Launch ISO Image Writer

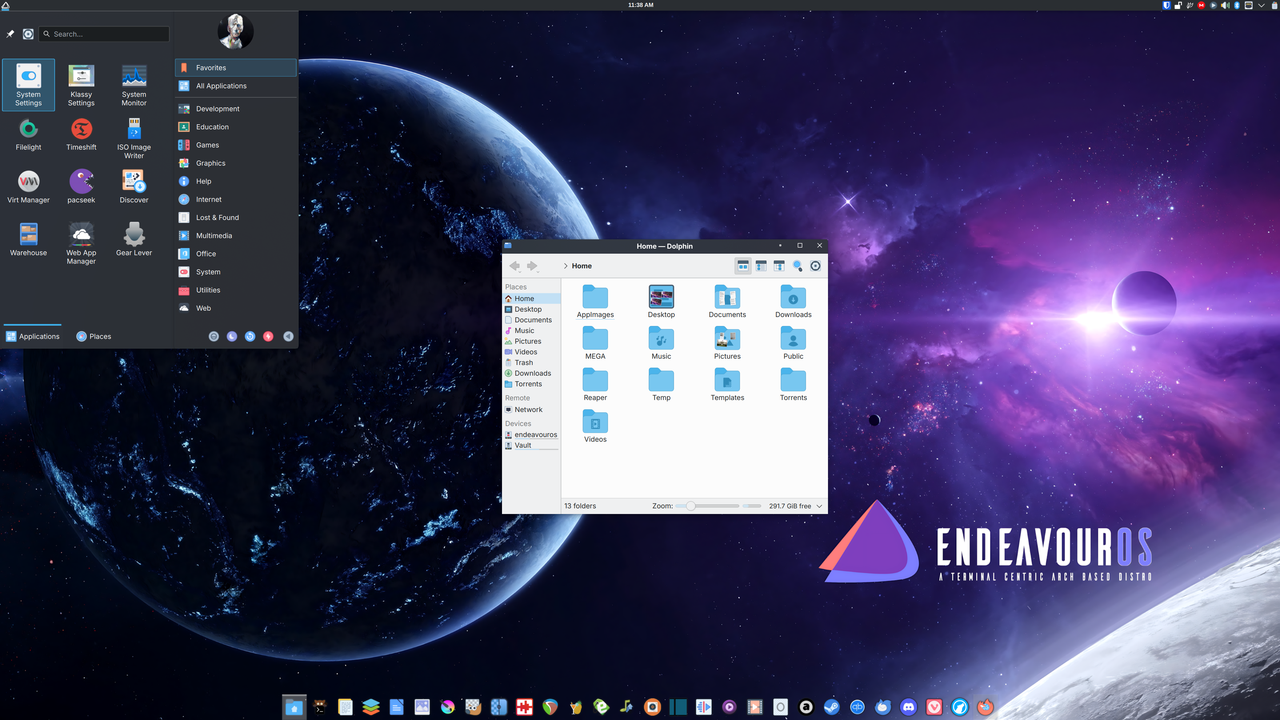pos(134,137)
